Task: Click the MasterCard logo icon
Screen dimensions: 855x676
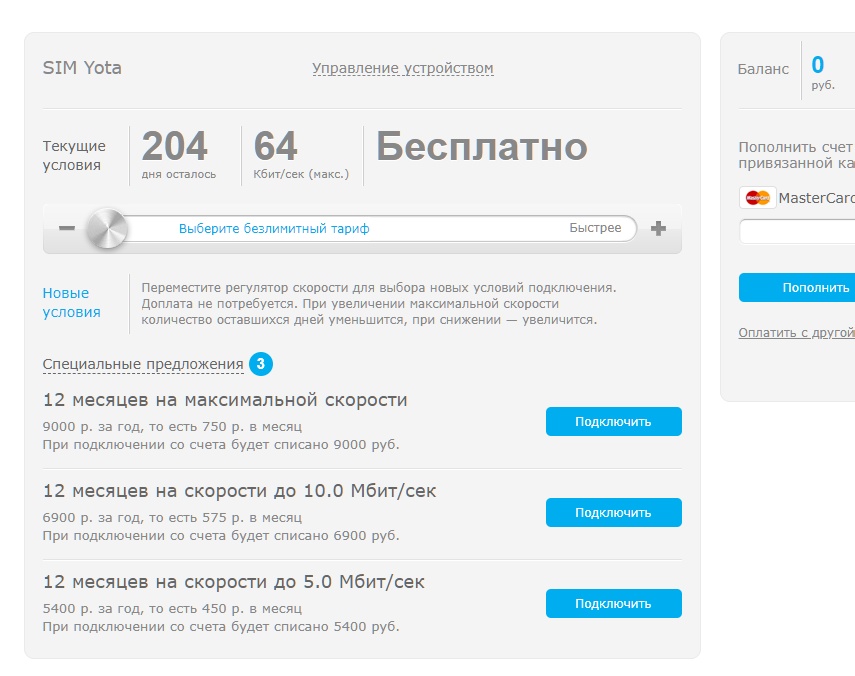Action: click(757, 197)
